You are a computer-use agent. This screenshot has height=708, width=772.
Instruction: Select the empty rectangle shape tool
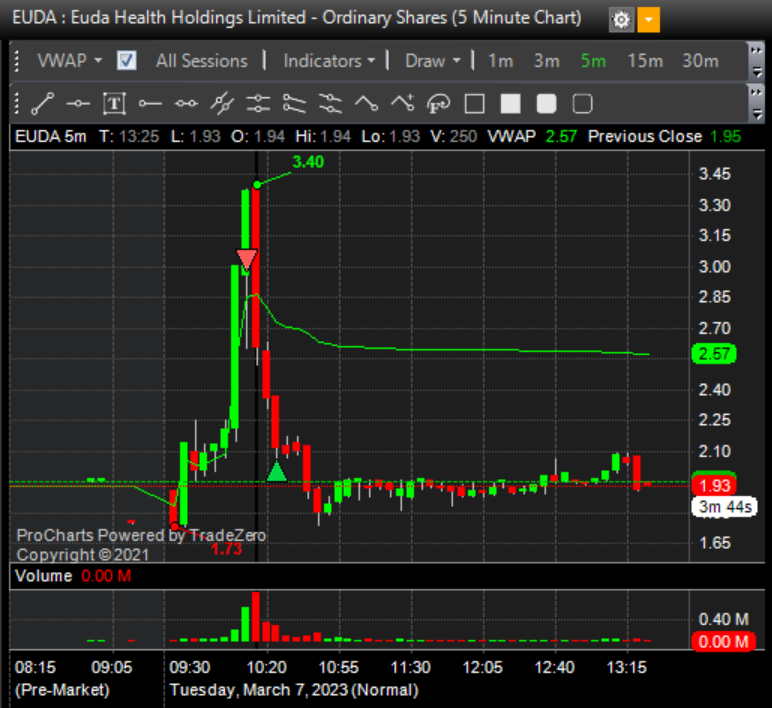[x=475, y=103]
